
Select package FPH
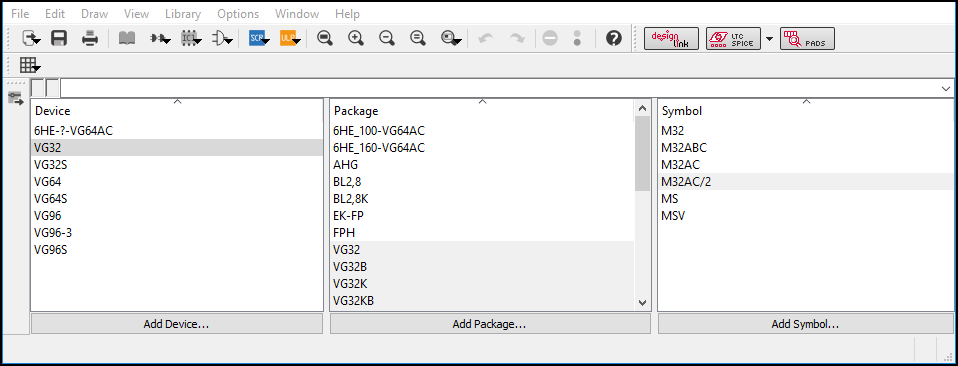[482, 233]
